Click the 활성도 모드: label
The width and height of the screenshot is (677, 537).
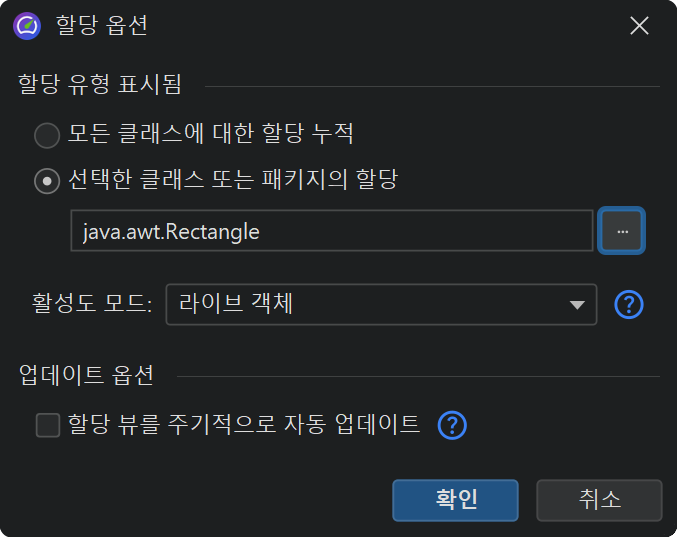pyautogui.click(x=92, y=304)
